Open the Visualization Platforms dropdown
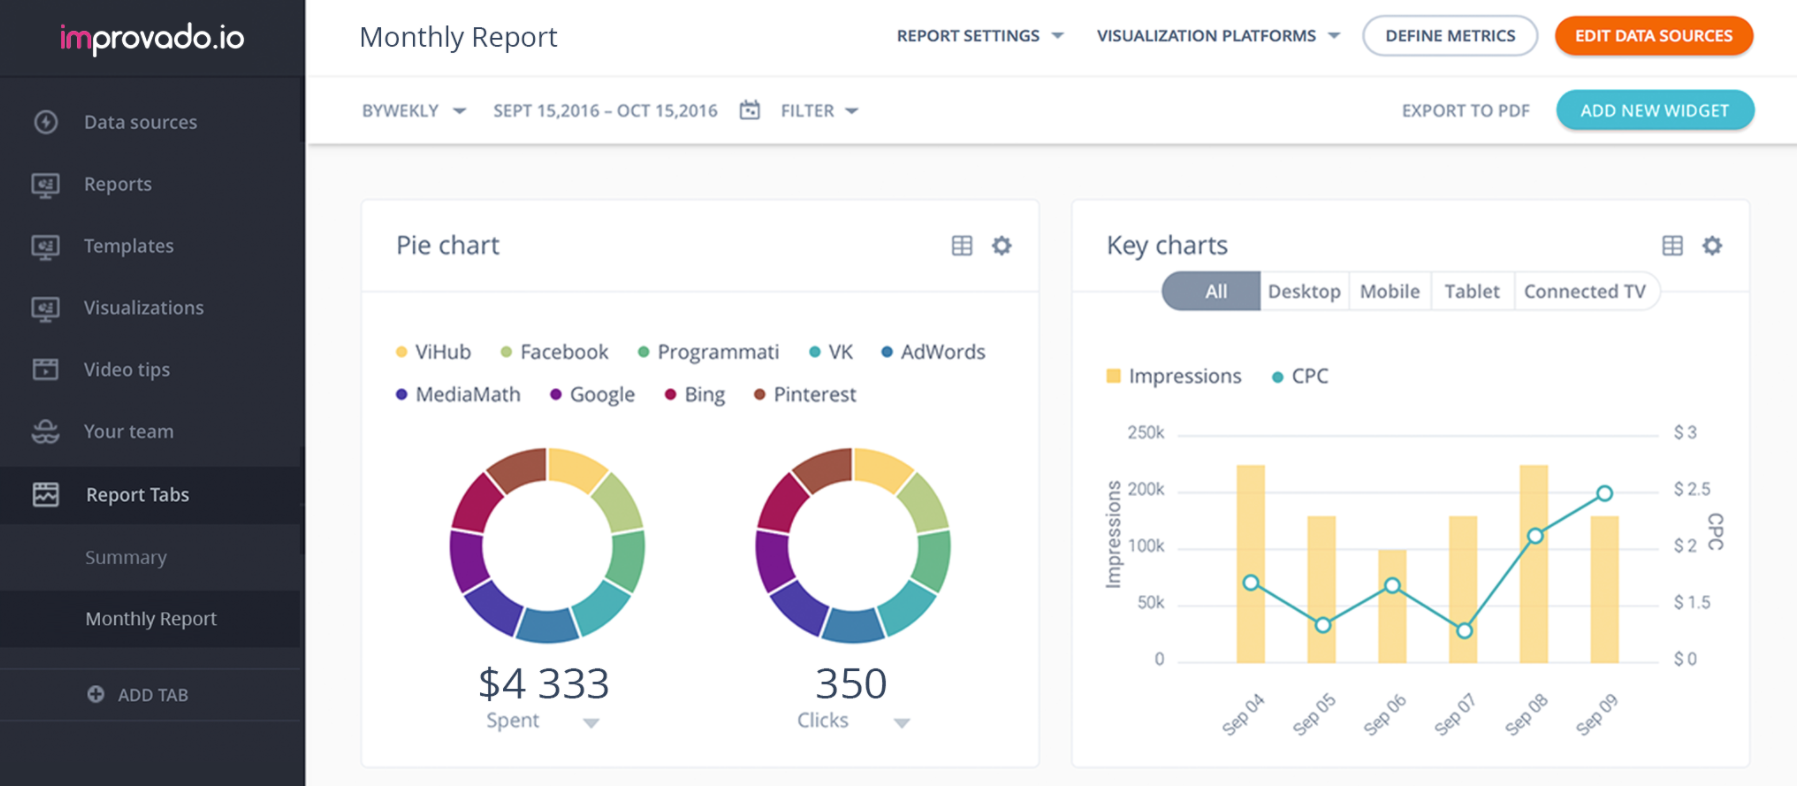This screenshot has height=786, width=1797. click(1218, 36)
